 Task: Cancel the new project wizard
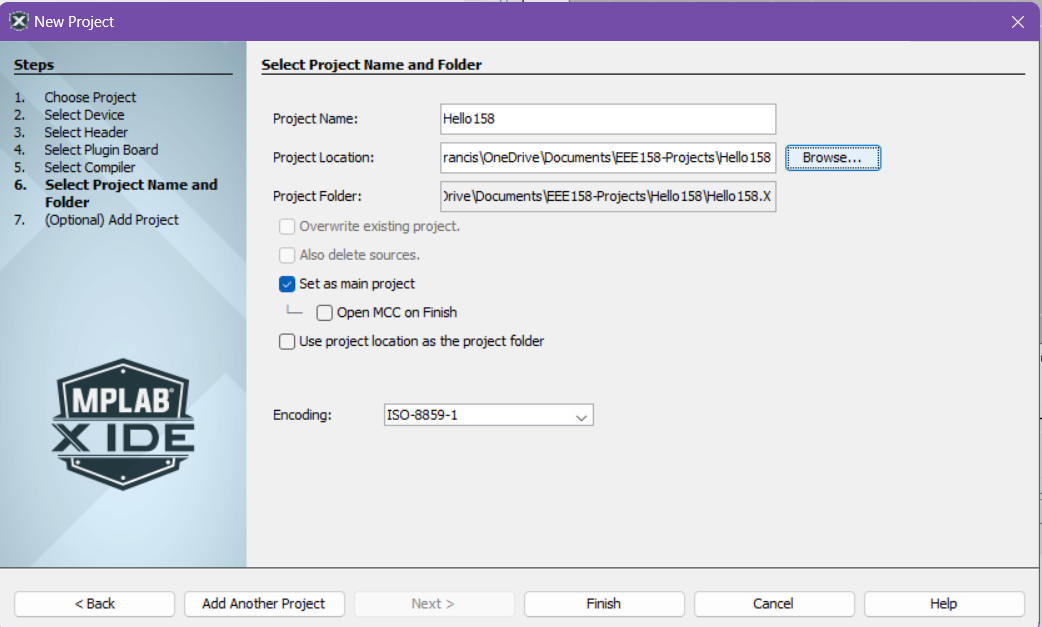(x=774, y=604)
